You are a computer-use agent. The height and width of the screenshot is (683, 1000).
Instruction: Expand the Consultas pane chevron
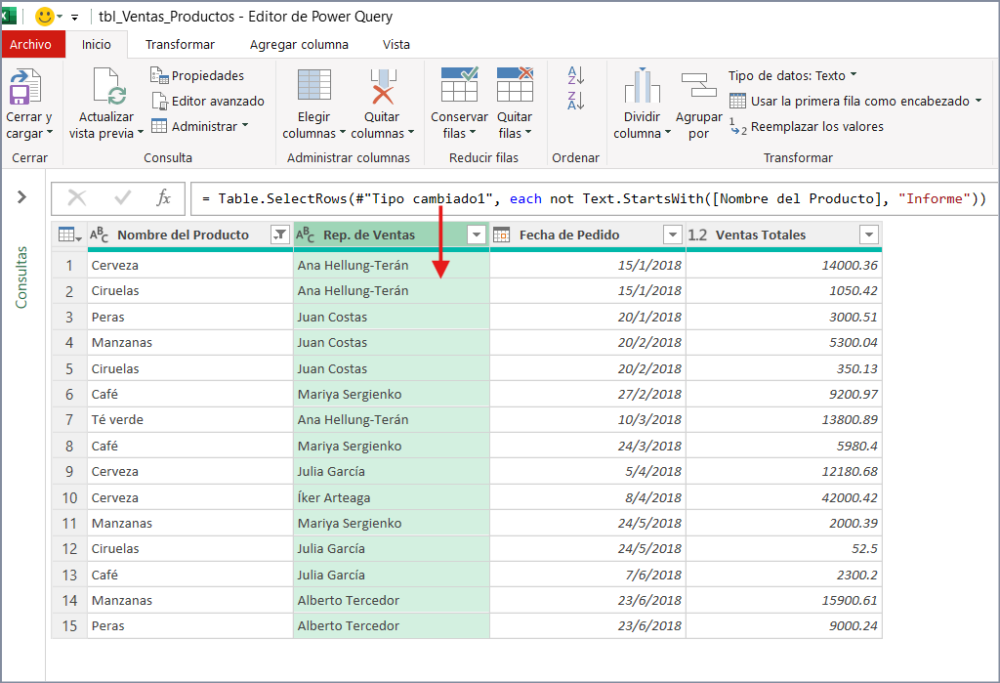pos(22,197)
